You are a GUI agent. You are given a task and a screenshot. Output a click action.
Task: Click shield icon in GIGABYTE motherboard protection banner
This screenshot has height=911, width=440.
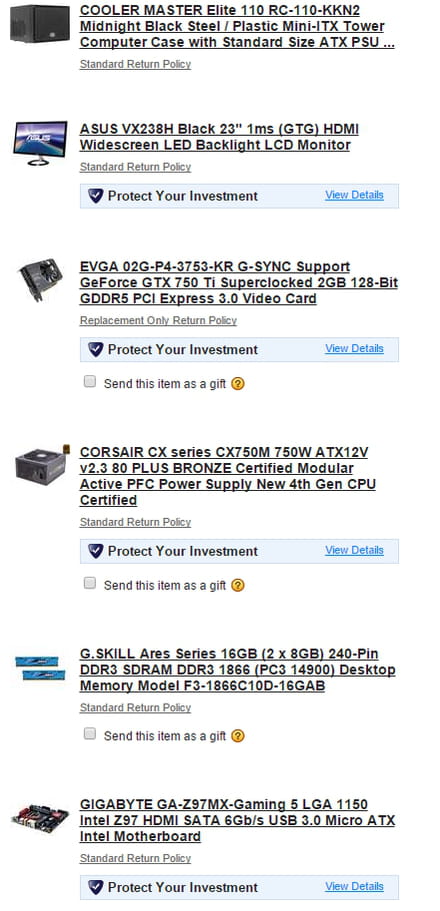96,887
